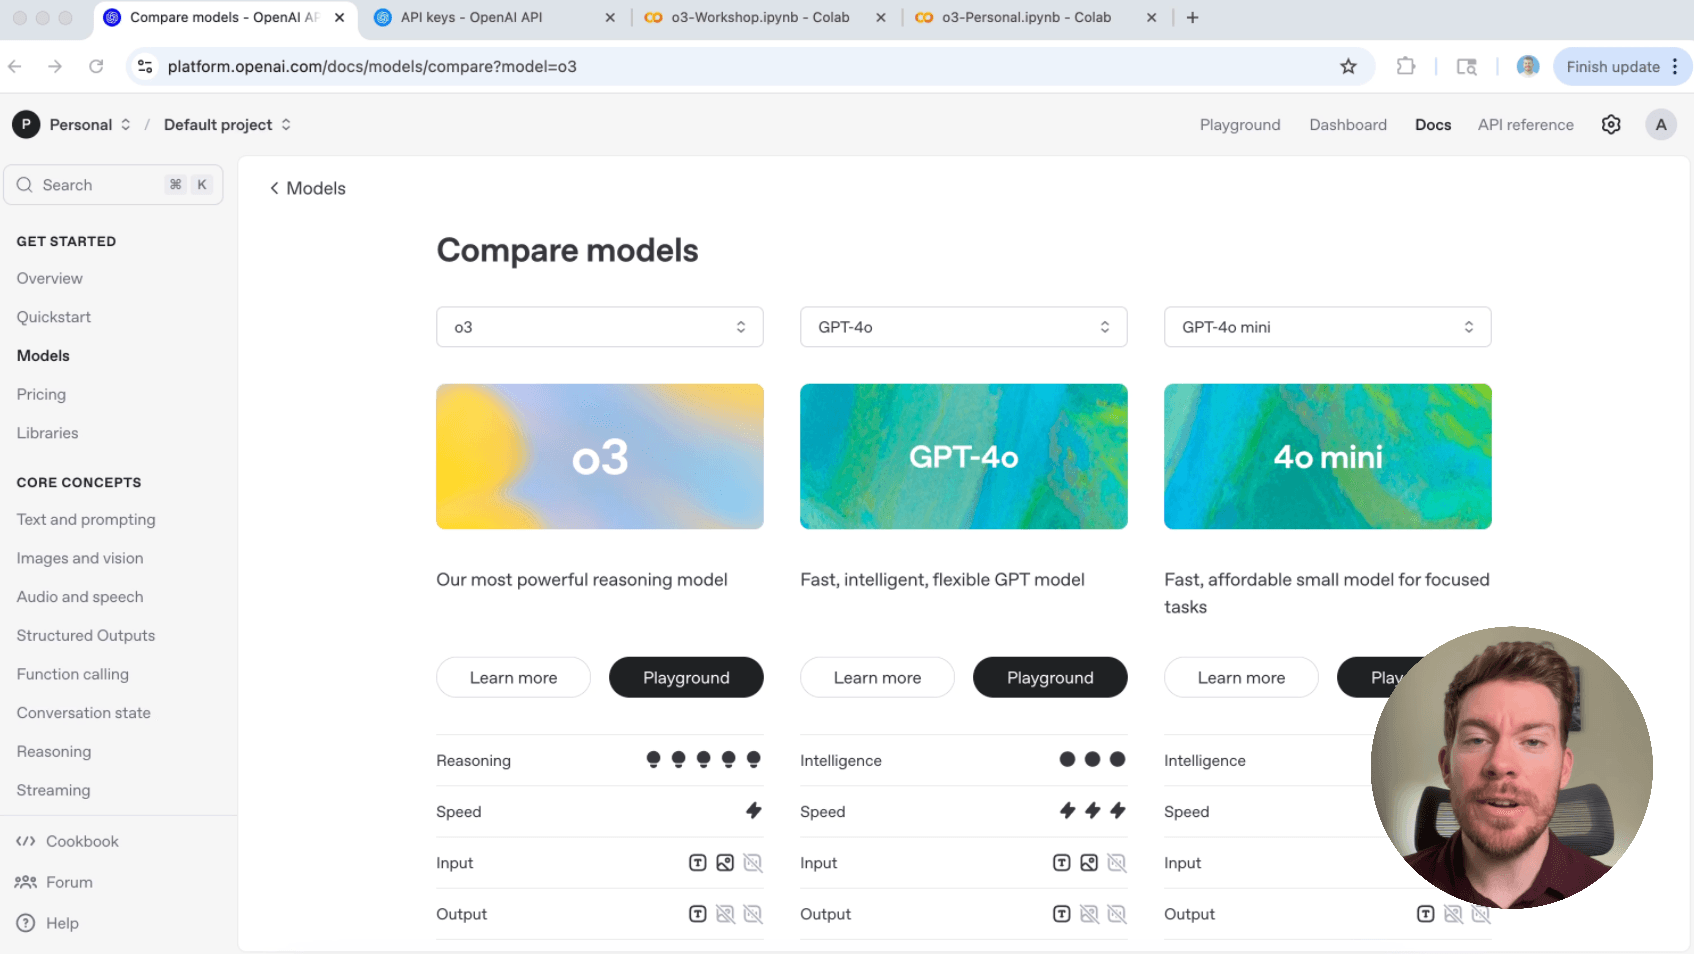
Task: Click the GPT-4o text input type icon
Action: click(x=1062, y=863)
